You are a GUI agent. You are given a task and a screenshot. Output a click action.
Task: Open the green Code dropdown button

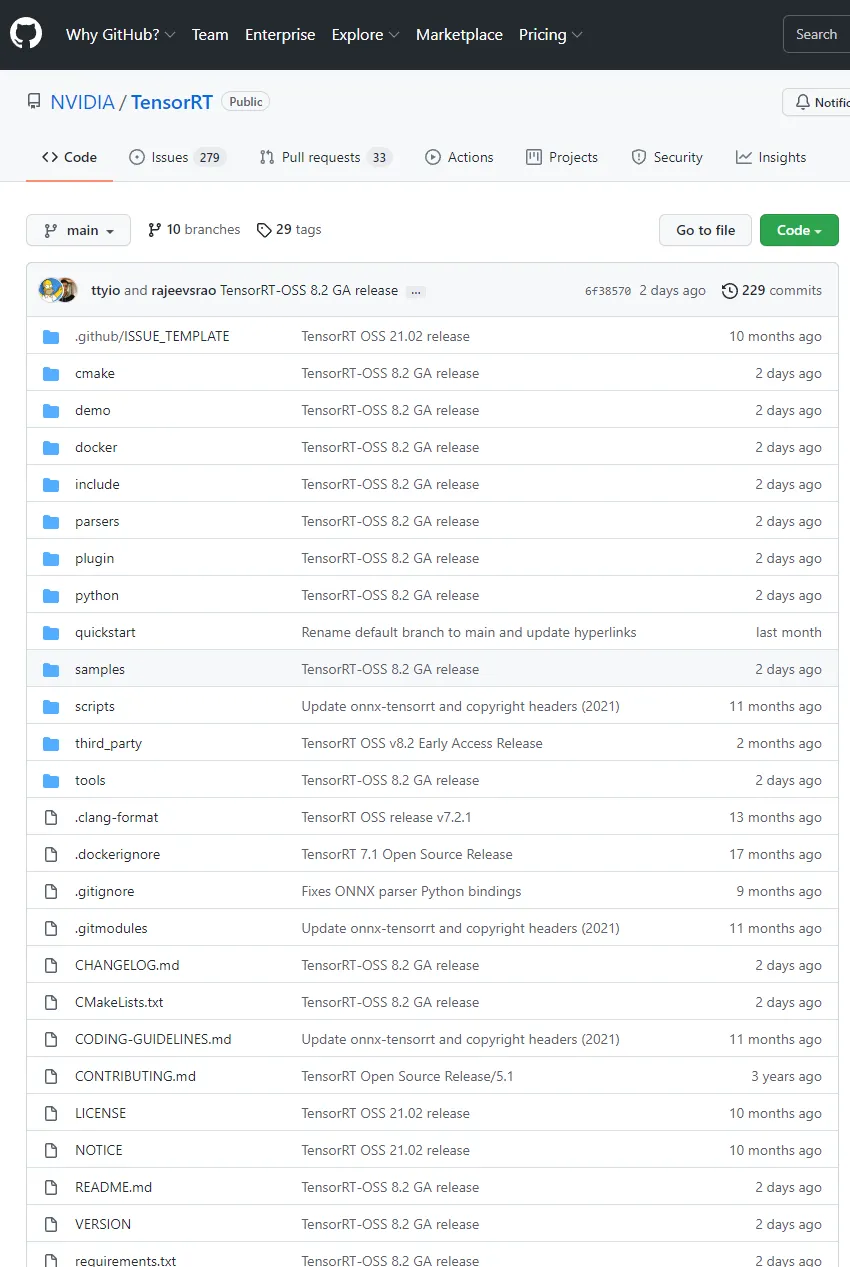pyautogui.click(x=799, y=230)
